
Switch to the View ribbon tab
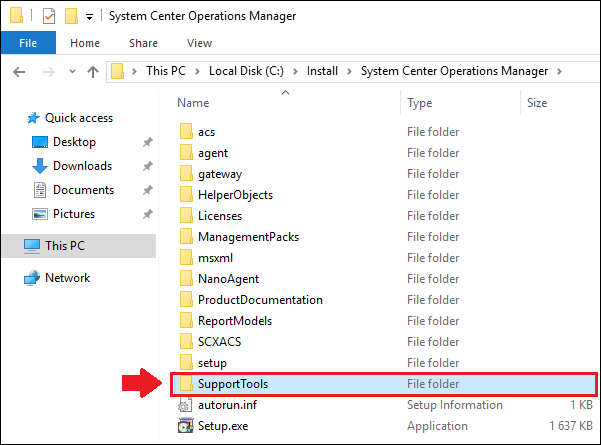(x=199, y=43)
